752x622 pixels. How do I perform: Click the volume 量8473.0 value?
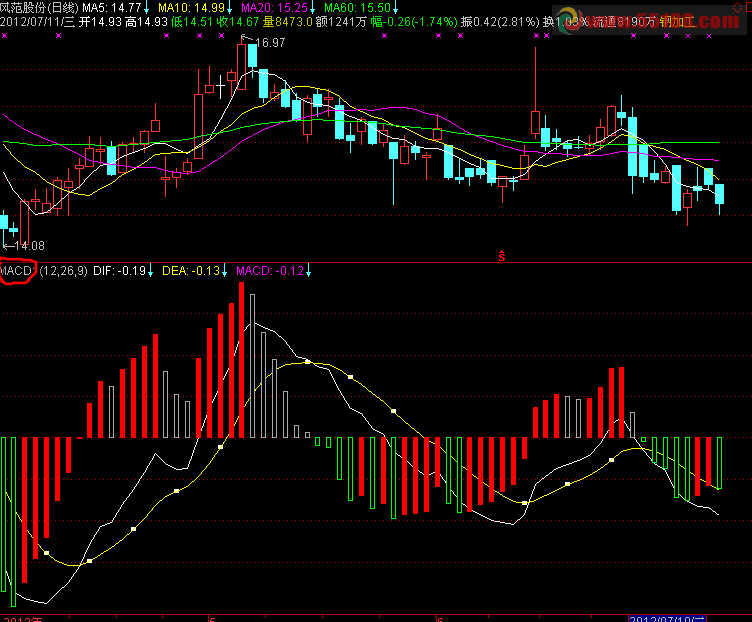287,22
